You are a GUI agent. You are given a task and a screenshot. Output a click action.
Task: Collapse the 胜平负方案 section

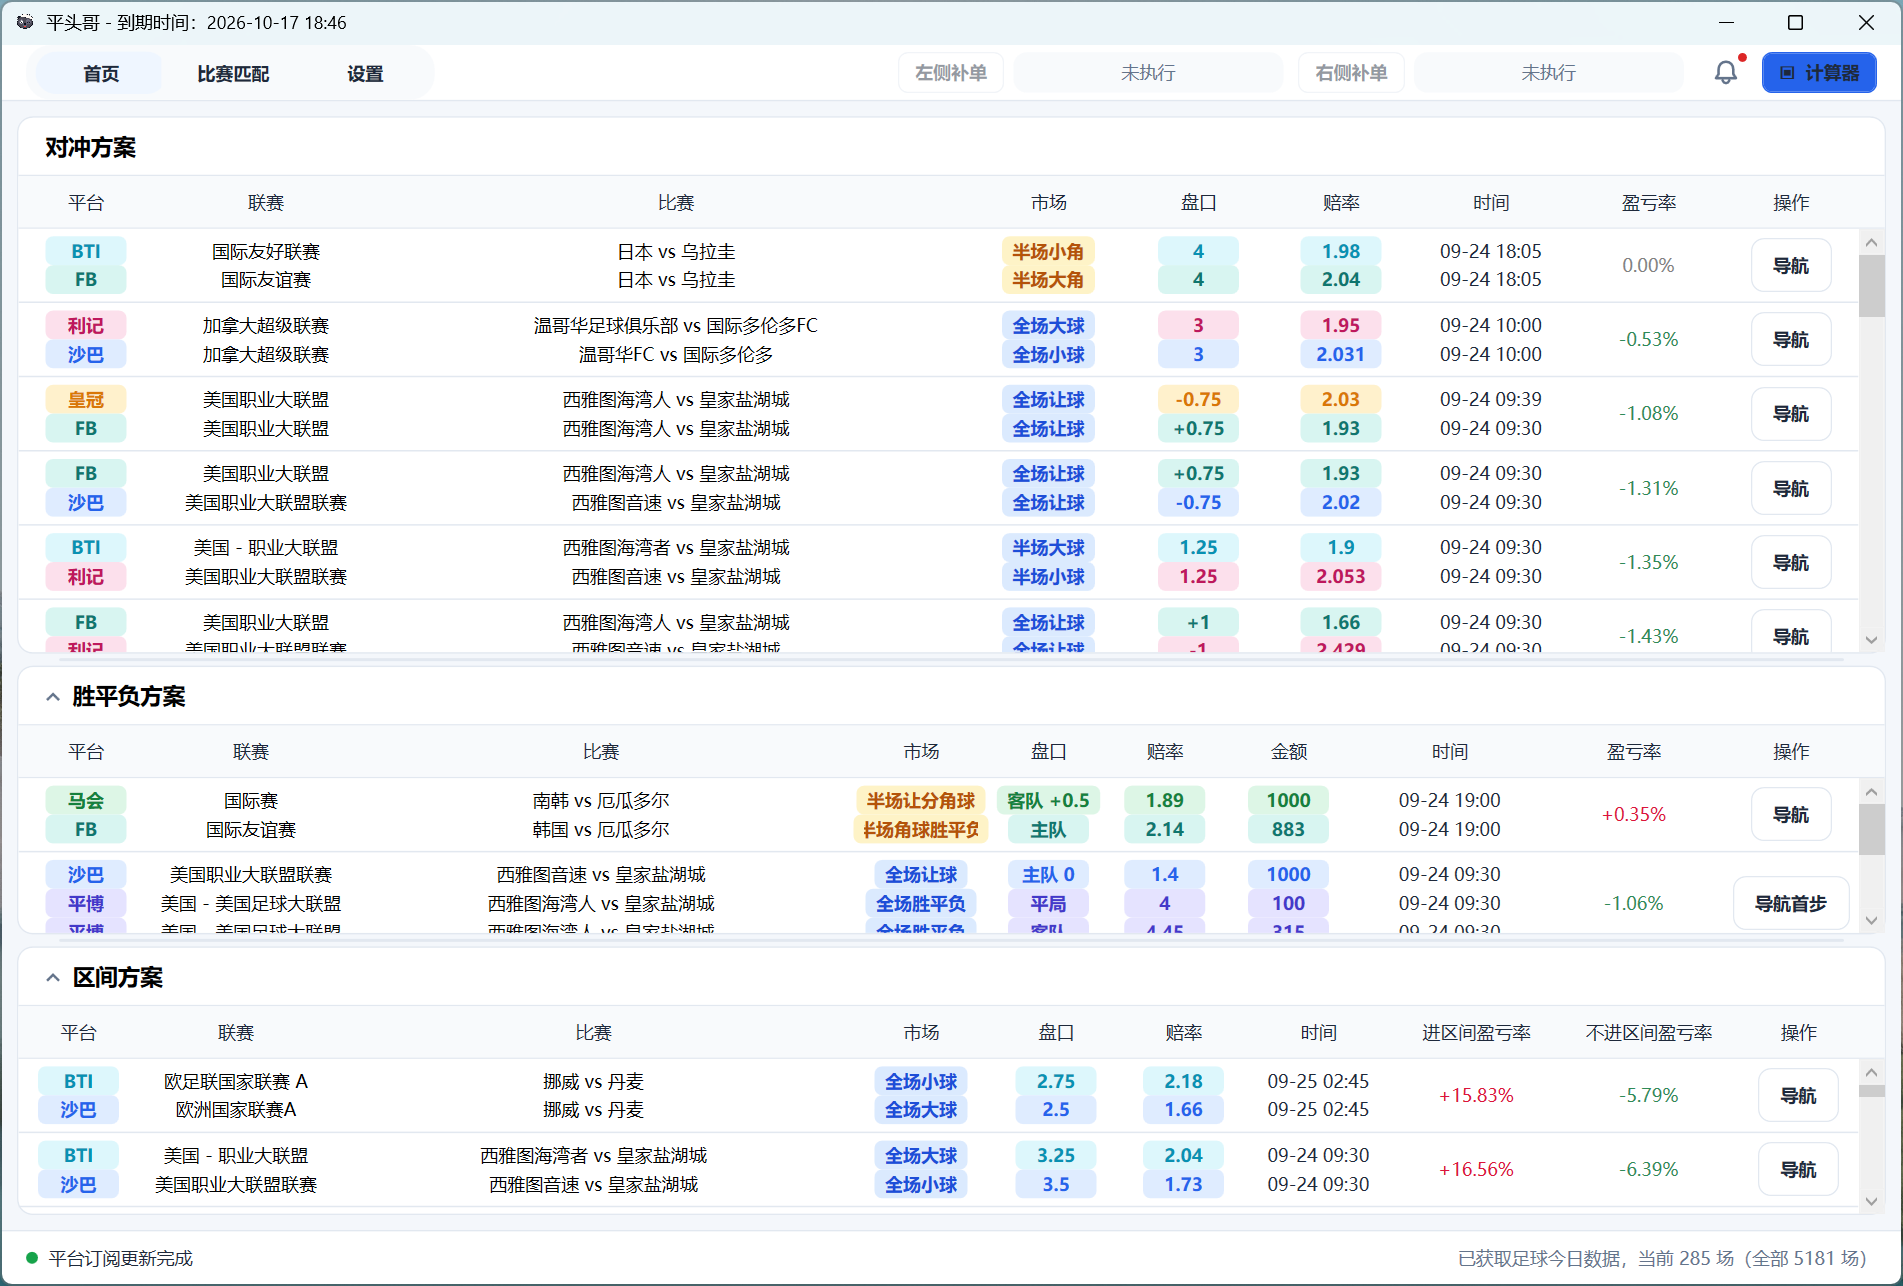(53, 697)
